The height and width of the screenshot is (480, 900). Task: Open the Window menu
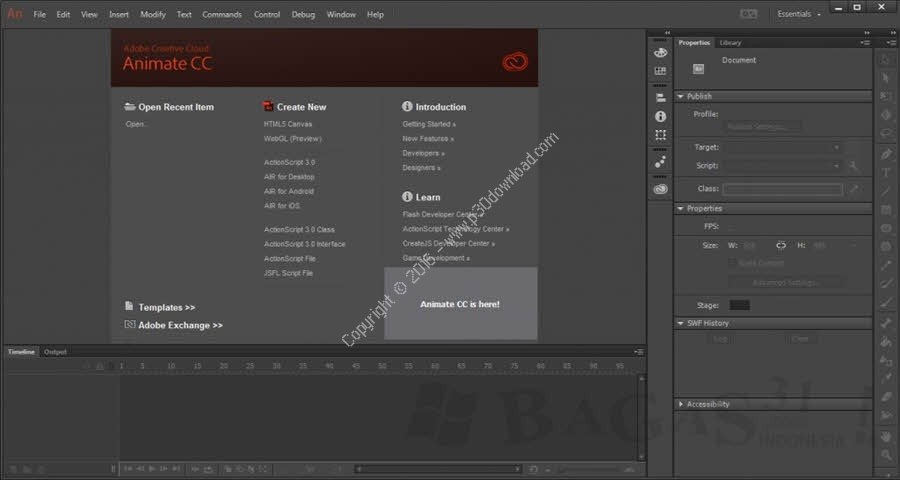pyautogui.click(x=341, y=14)
